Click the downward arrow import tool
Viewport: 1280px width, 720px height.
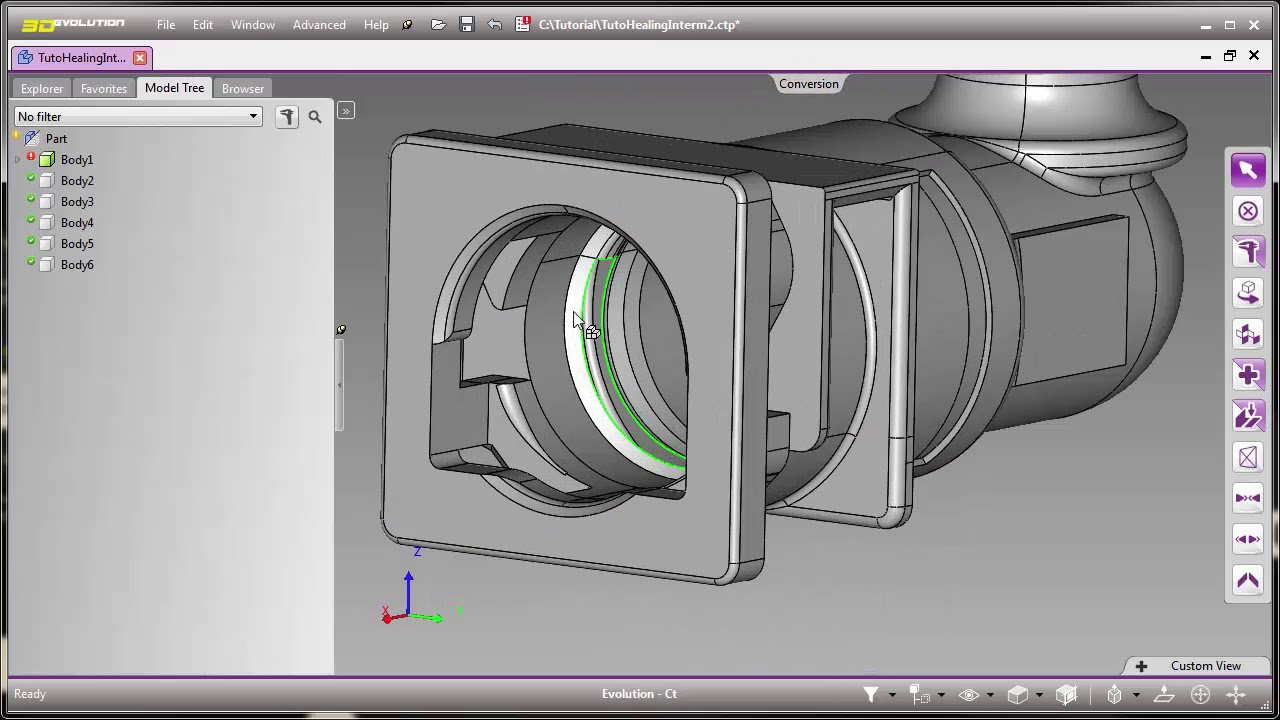point(1248,416)
